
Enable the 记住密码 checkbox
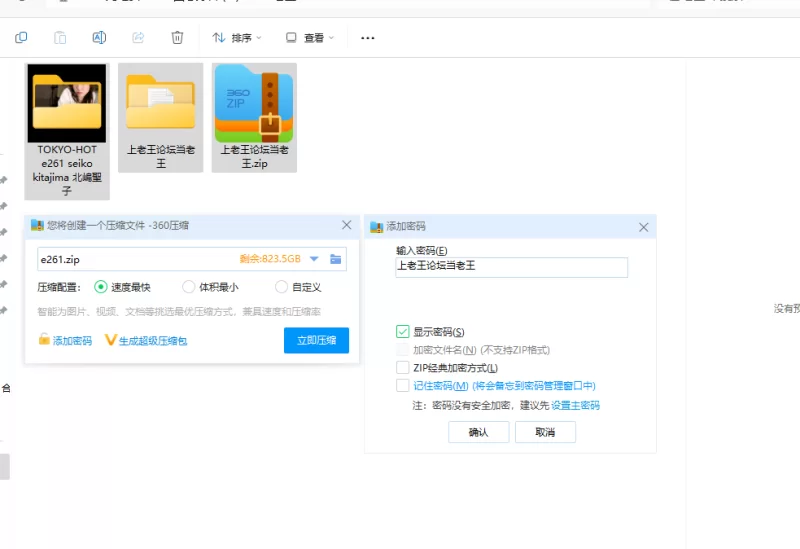tap(403, 386)
